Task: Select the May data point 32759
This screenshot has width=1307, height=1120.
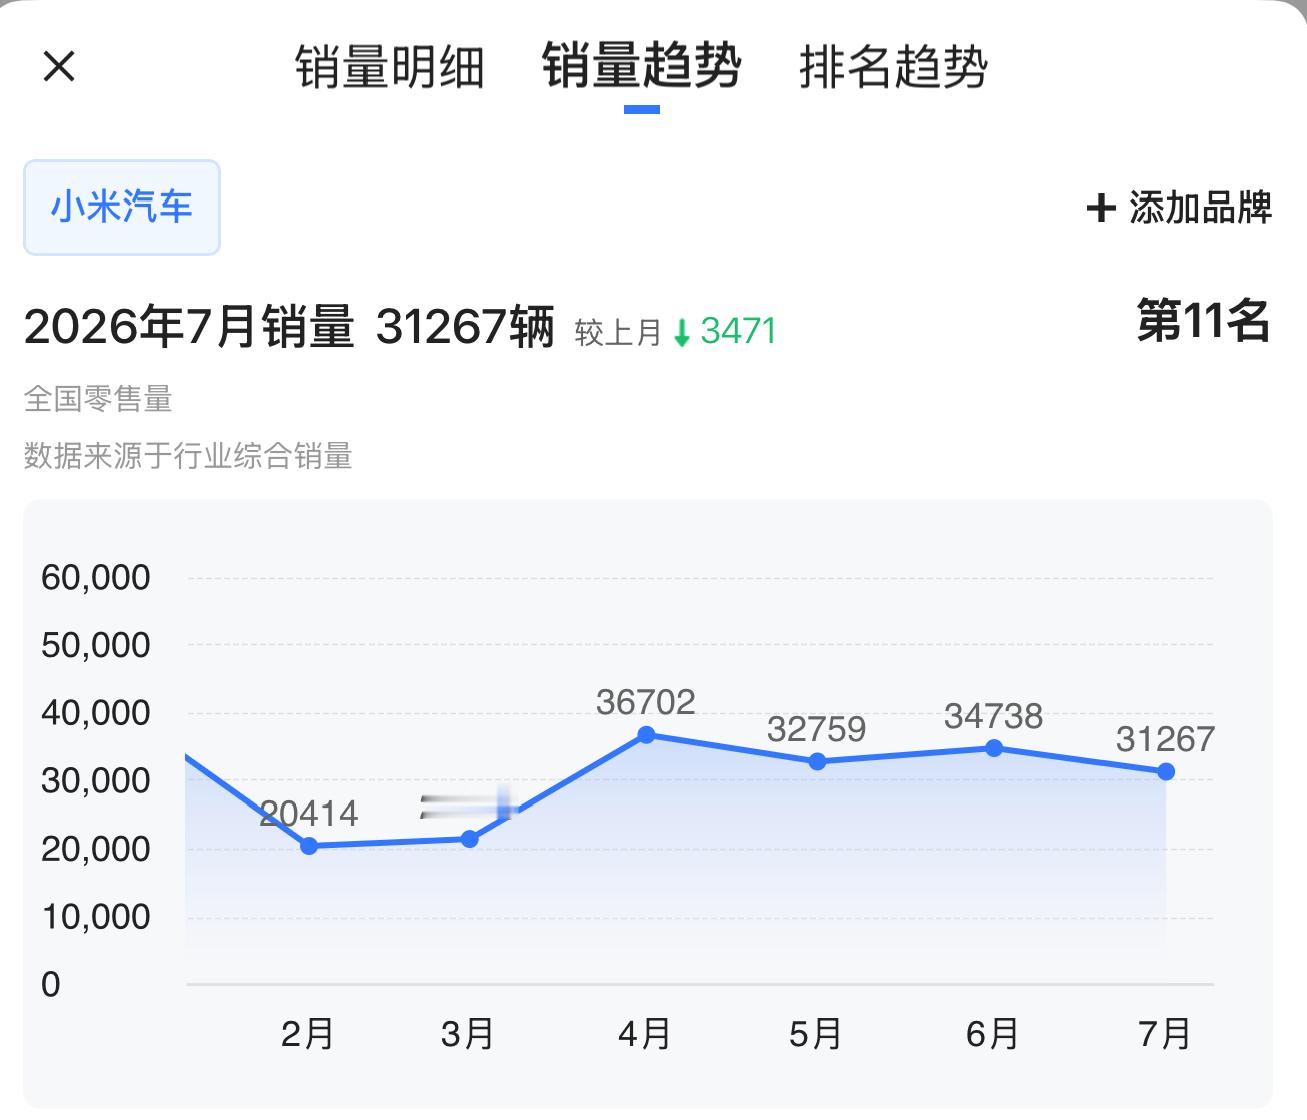Action: click(818, 762)
